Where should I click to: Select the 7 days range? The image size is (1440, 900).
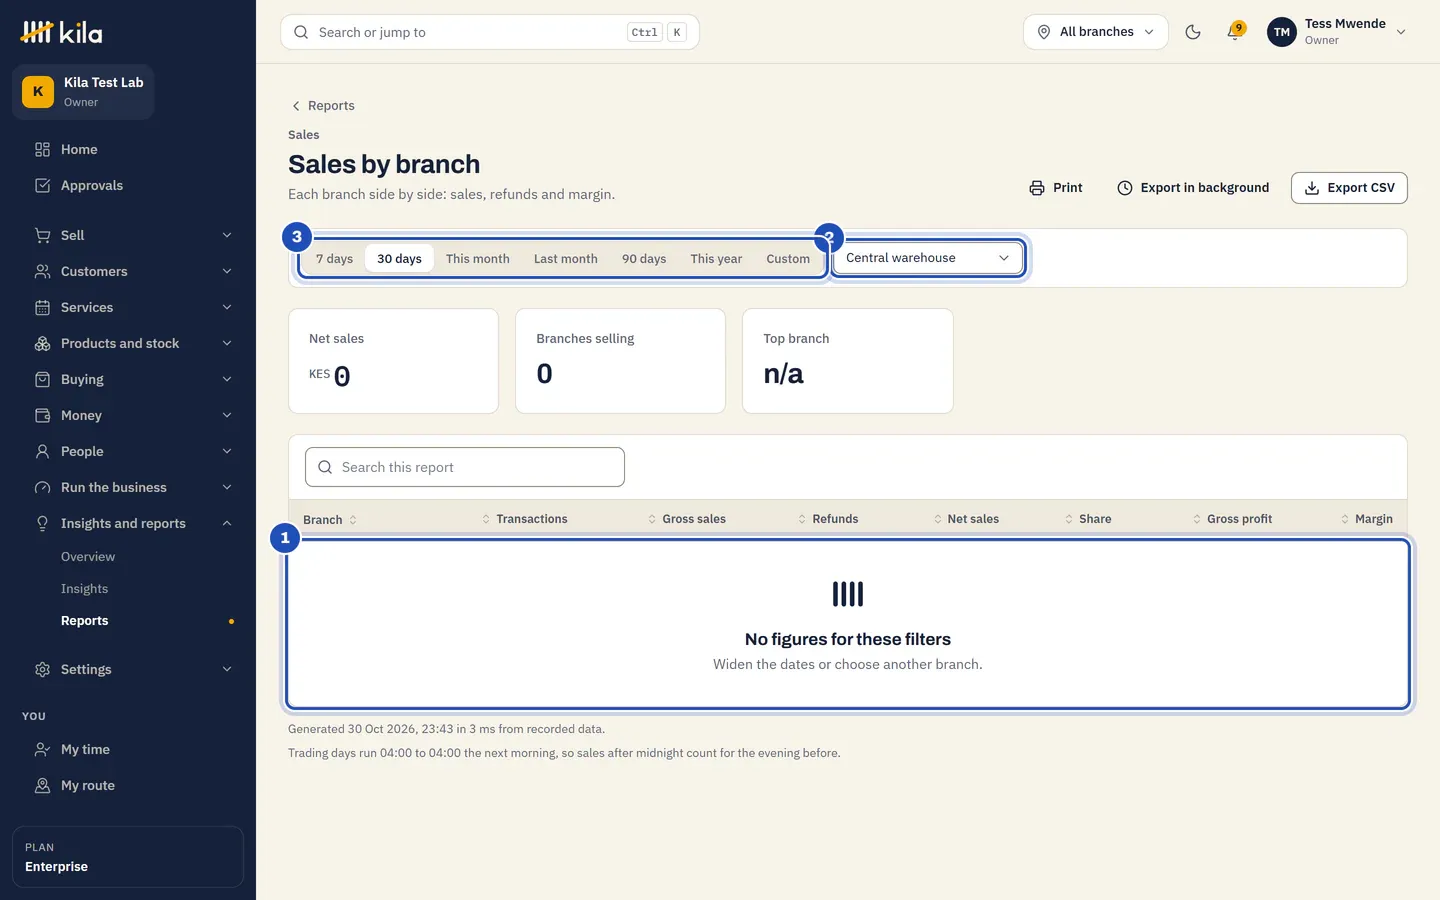pyautogui.click(x=334, y=259)
